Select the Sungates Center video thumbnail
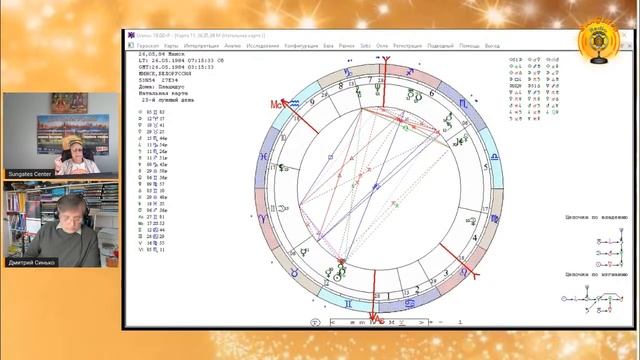 pyautogui.click(x=61, y=136)
